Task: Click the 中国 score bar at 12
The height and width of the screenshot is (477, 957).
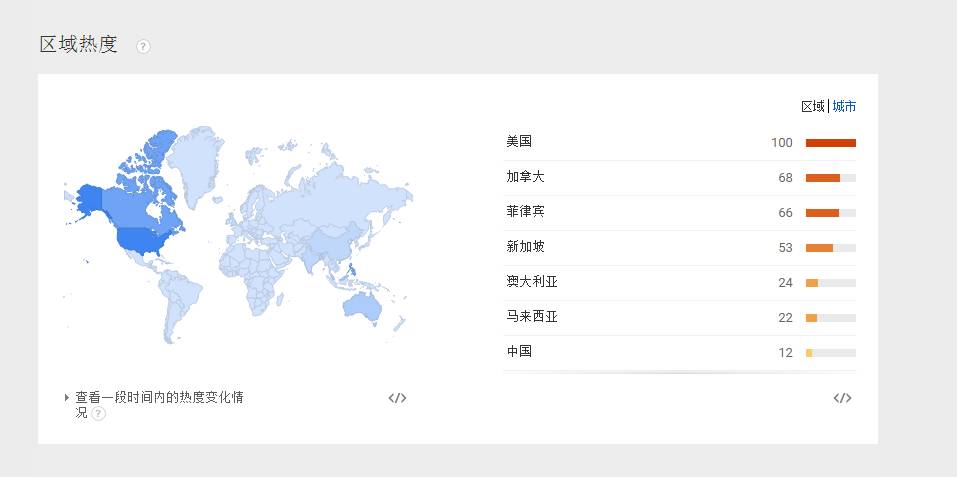Action: 831,353
